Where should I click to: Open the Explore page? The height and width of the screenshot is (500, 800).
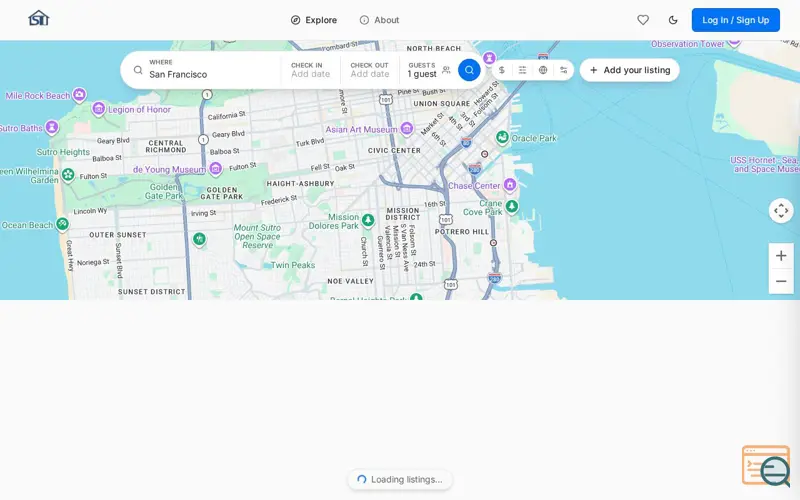[x=314, y=20]
